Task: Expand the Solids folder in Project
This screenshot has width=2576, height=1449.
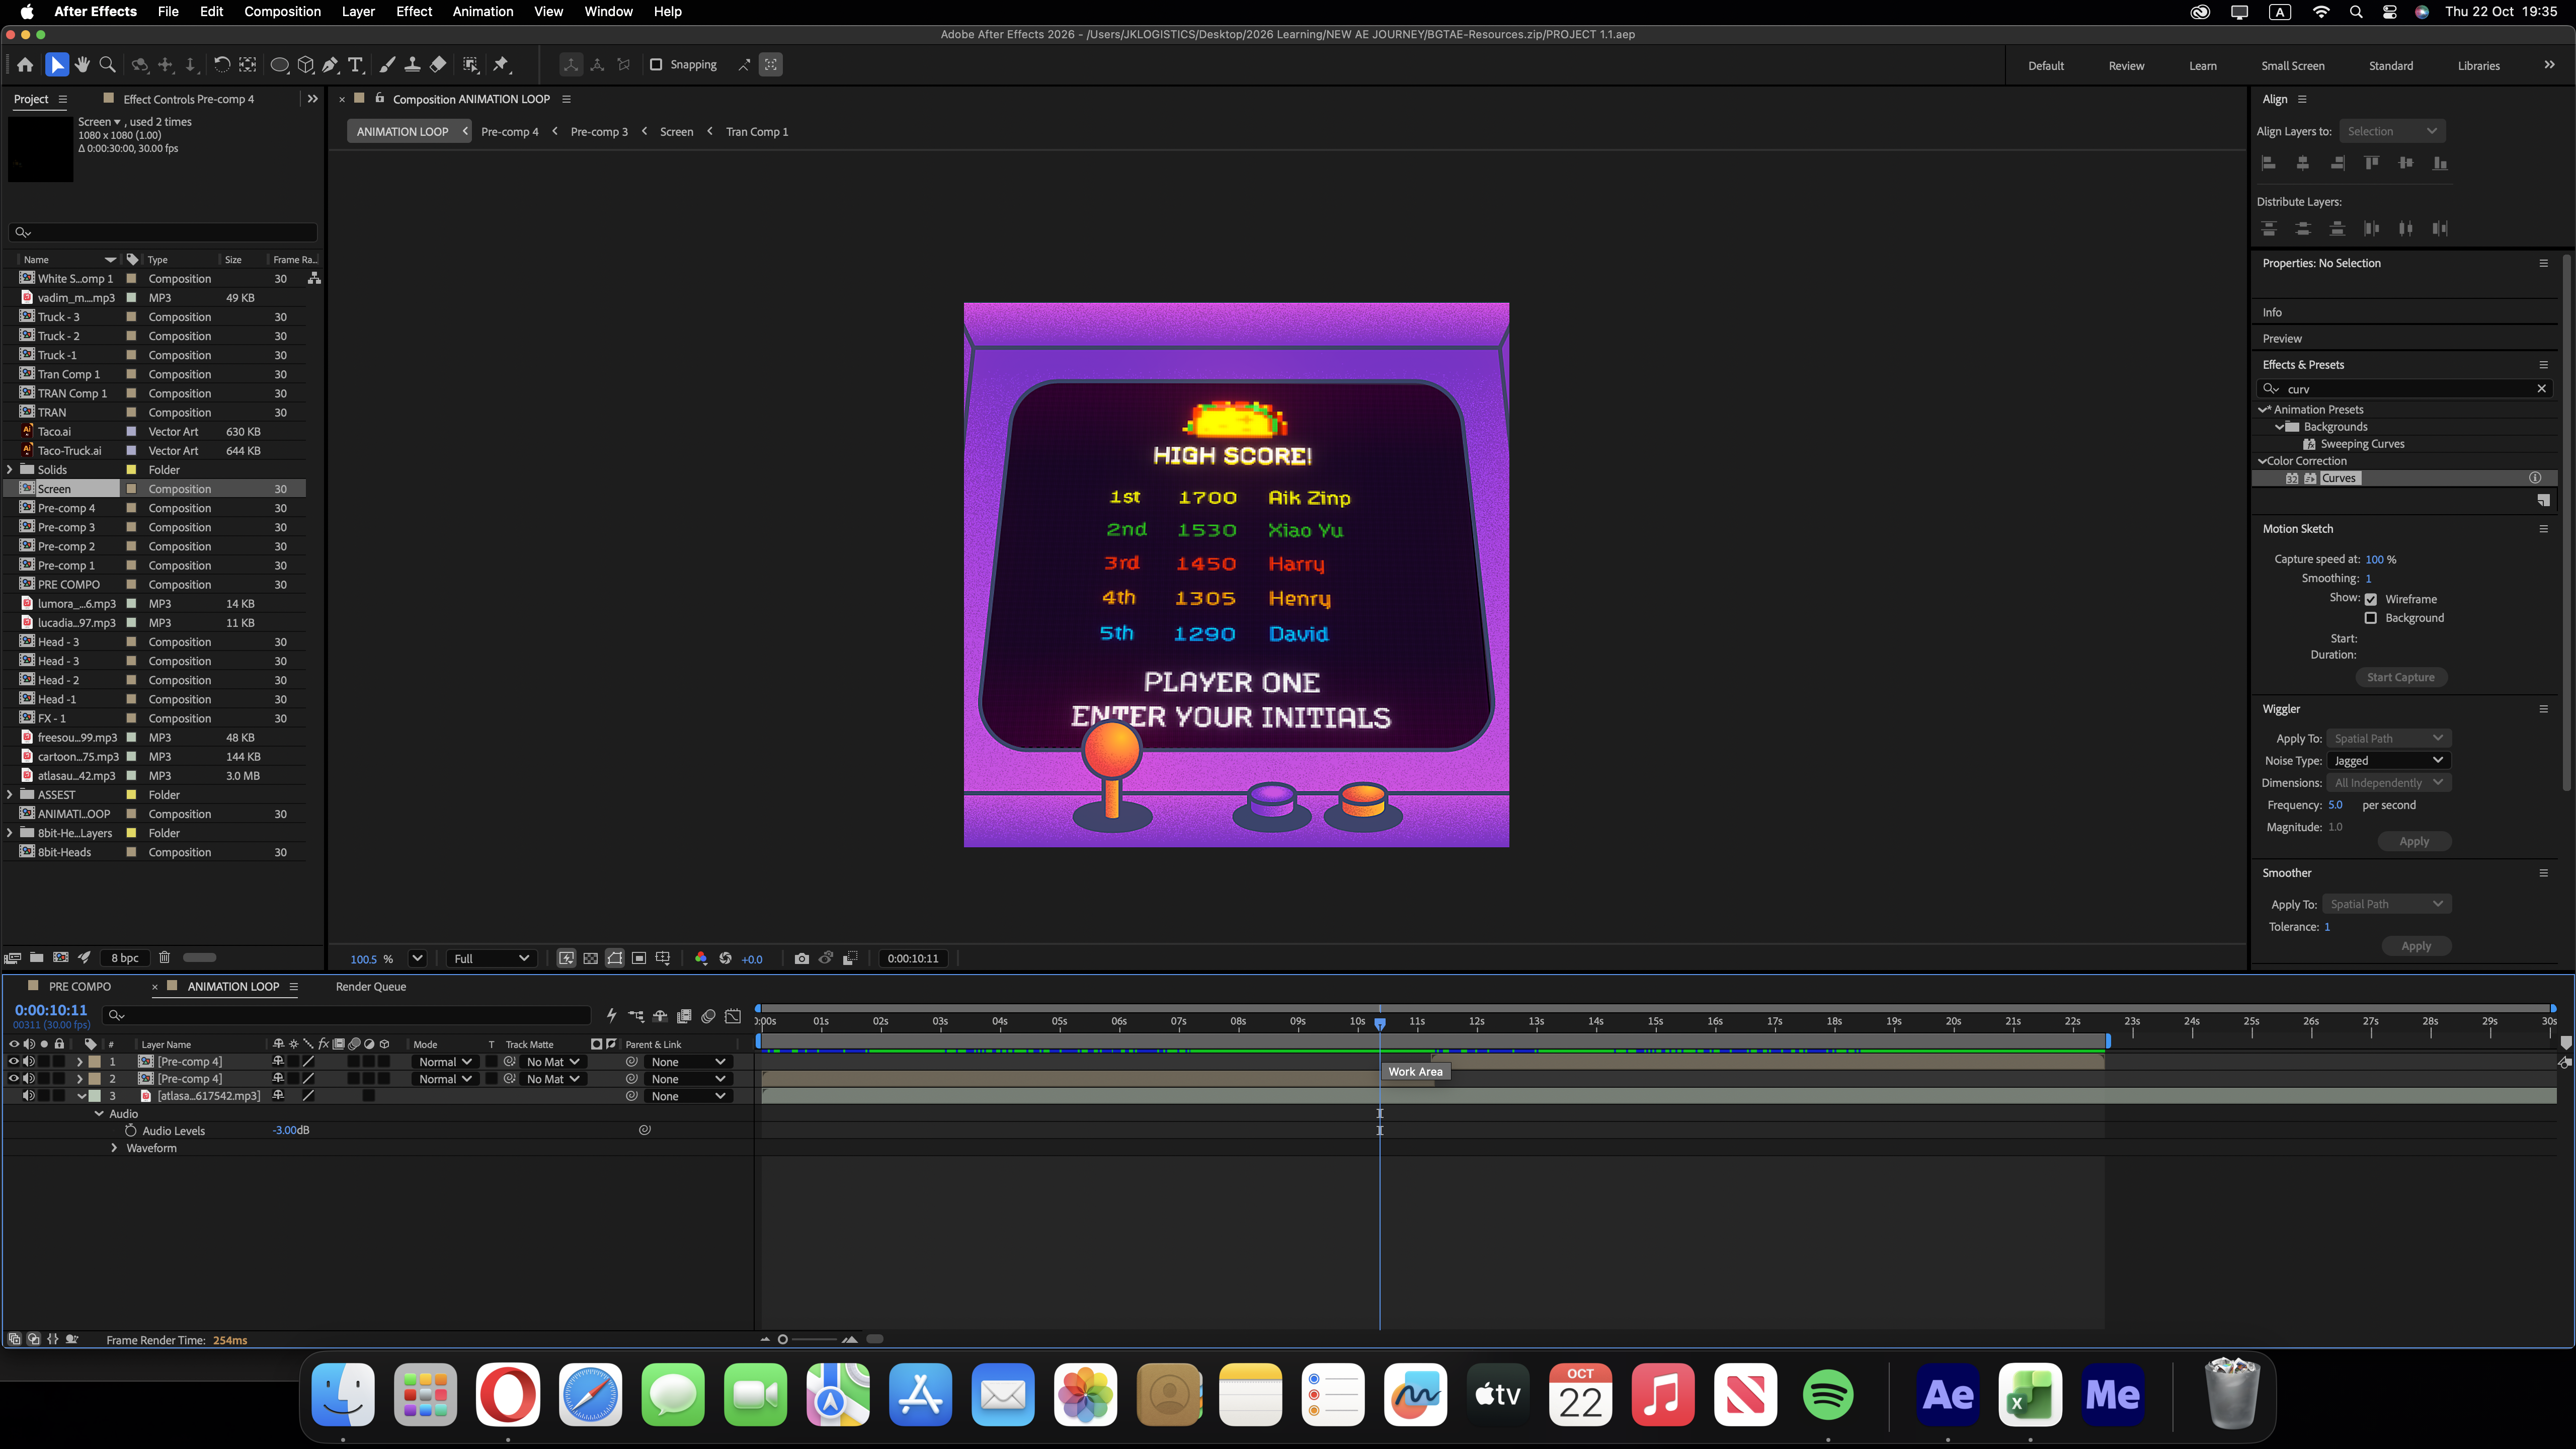Action: [10, 469]
